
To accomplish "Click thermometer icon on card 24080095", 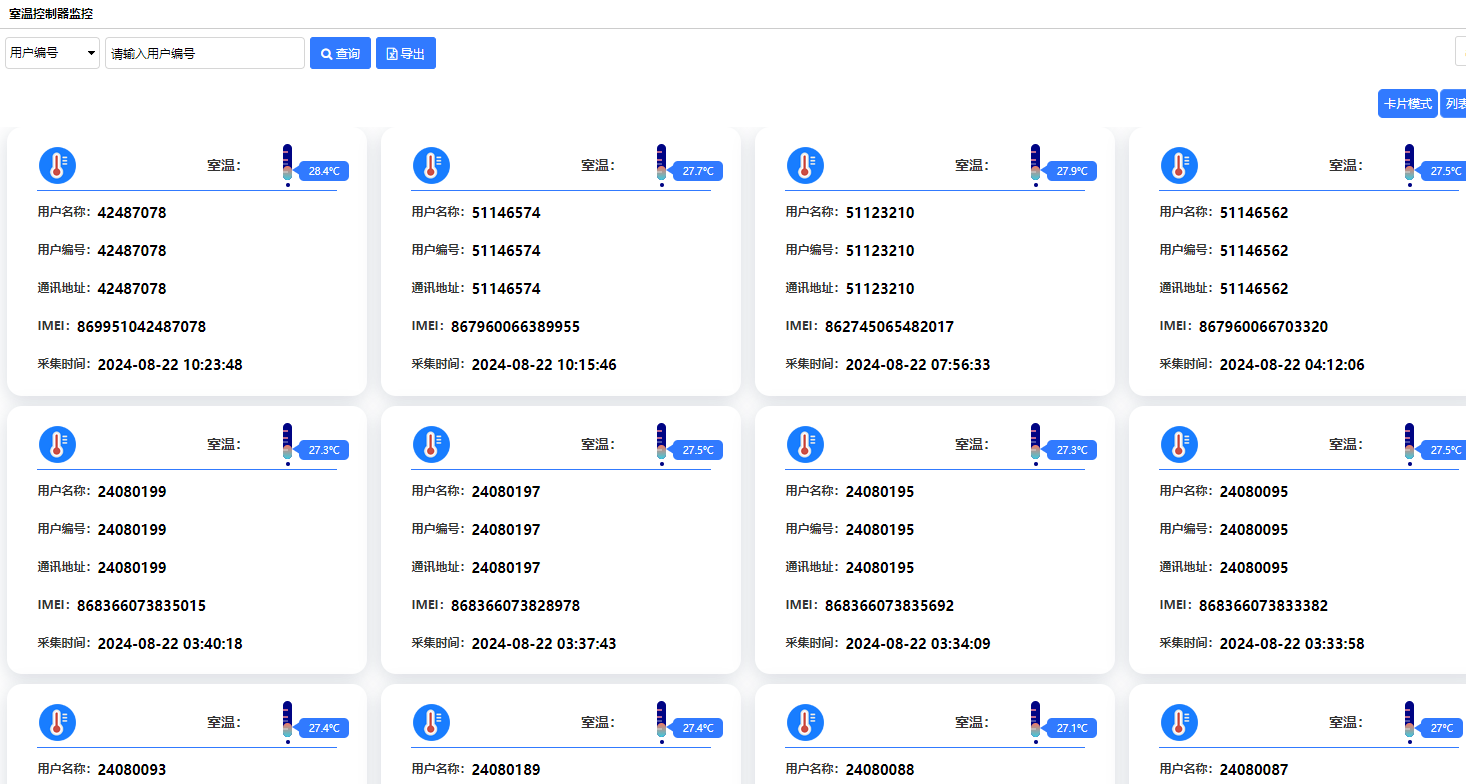I will pyautogui.click(x=1179, y=444).
